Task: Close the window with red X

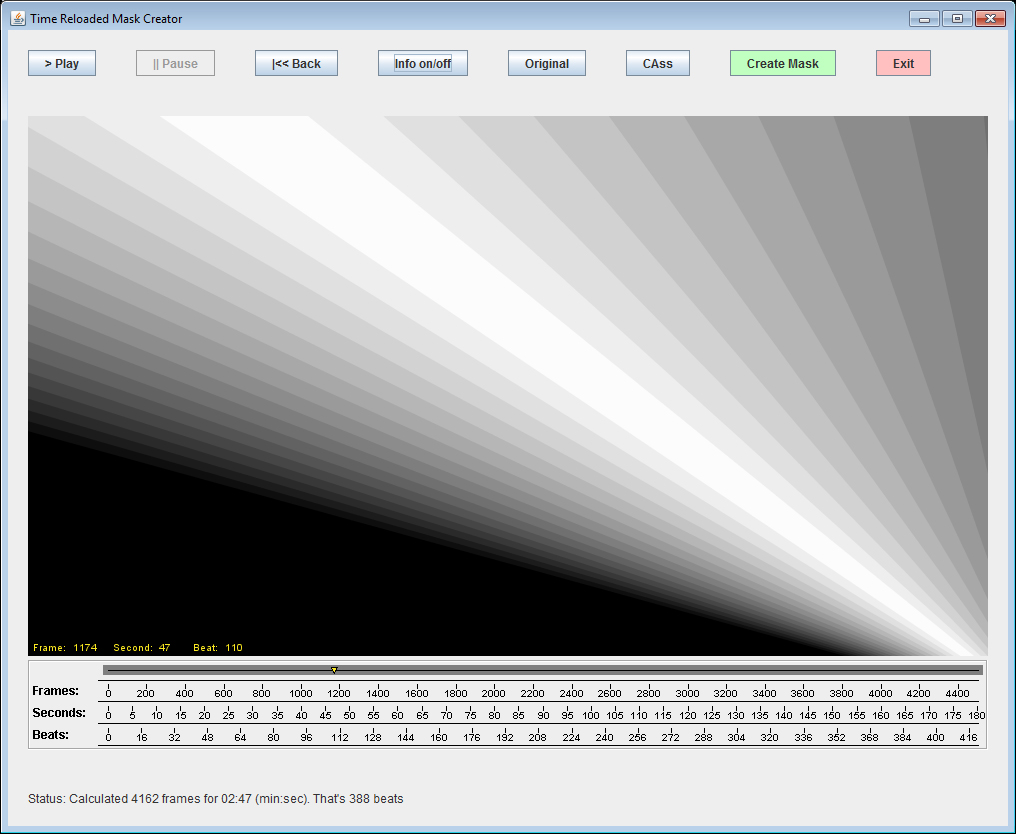Action: point(989,18)
